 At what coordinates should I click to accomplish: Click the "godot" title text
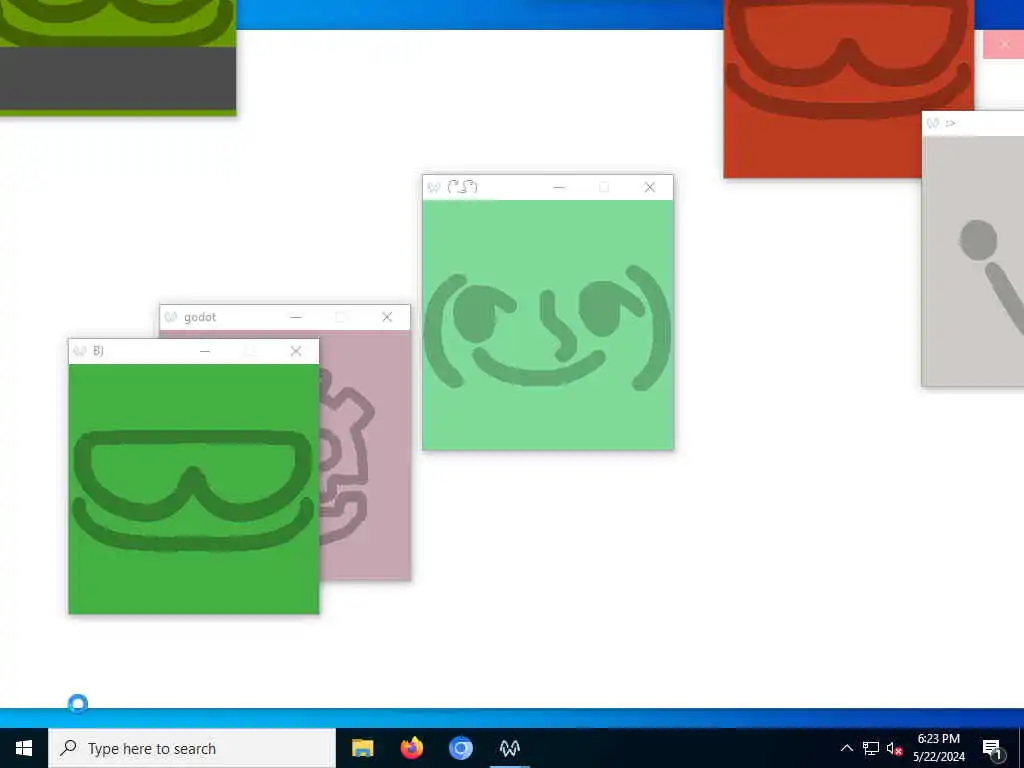point(200,317)
